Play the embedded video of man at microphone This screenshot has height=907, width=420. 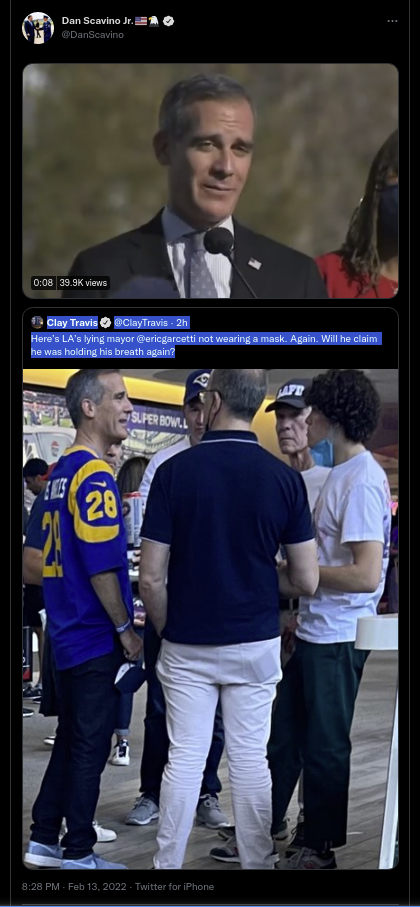click(211, 180)
